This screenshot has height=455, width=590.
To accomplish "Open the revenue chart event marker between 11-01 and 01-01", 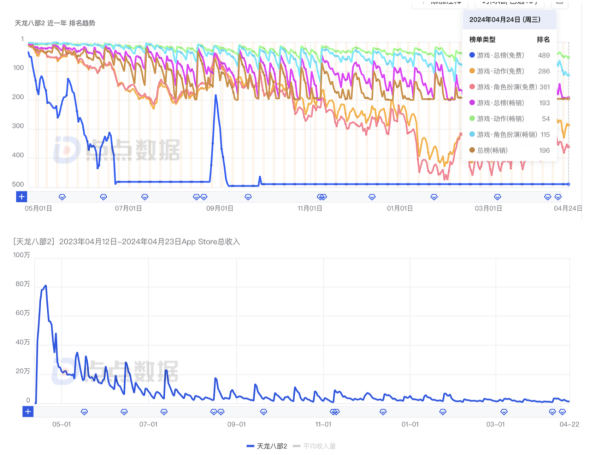I will (x=383, y=412).
